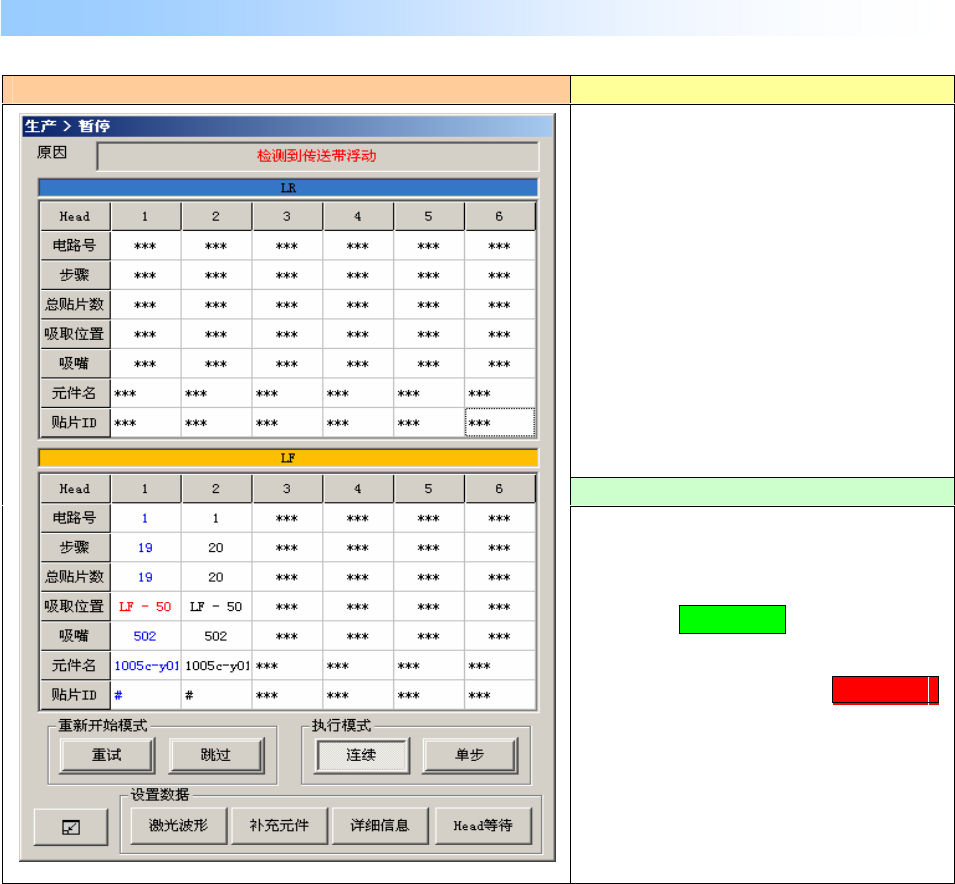Click the 生产 > 暂停 window title bar
This screenshot has height=884, width=955.
click(288, 126)
